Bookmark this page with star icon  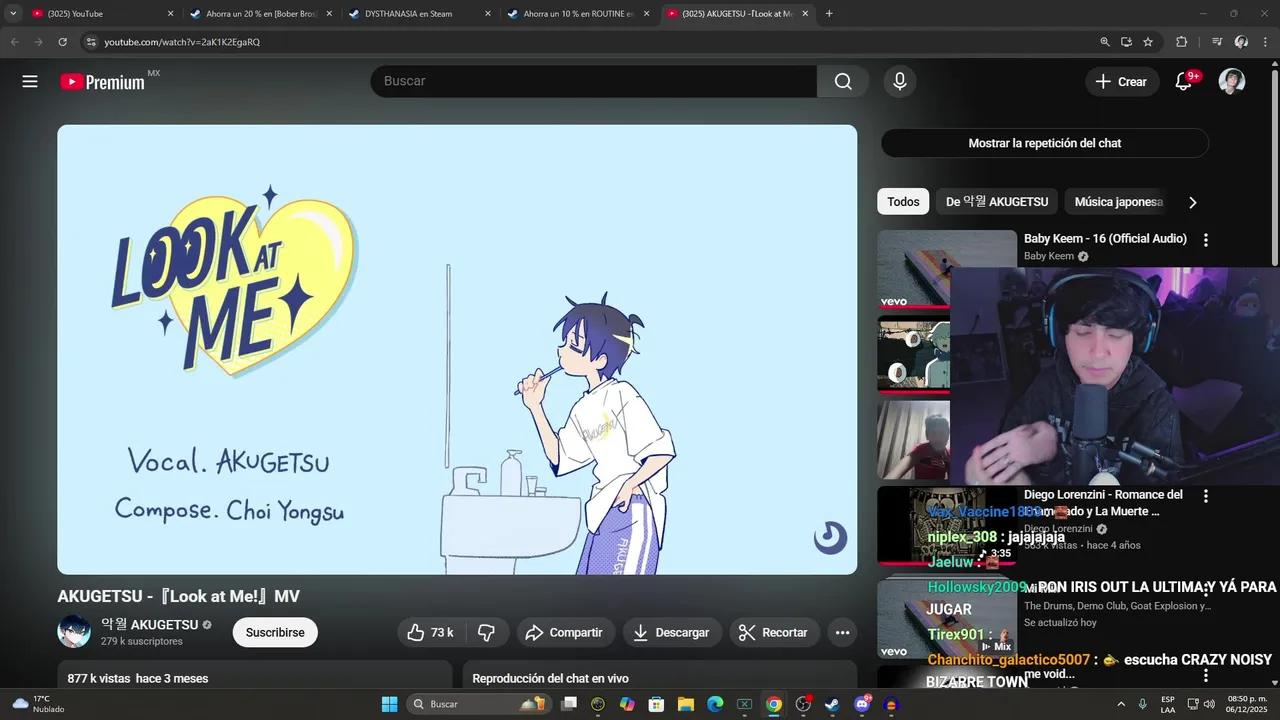pyautogui.click(x=1148, y=42)
